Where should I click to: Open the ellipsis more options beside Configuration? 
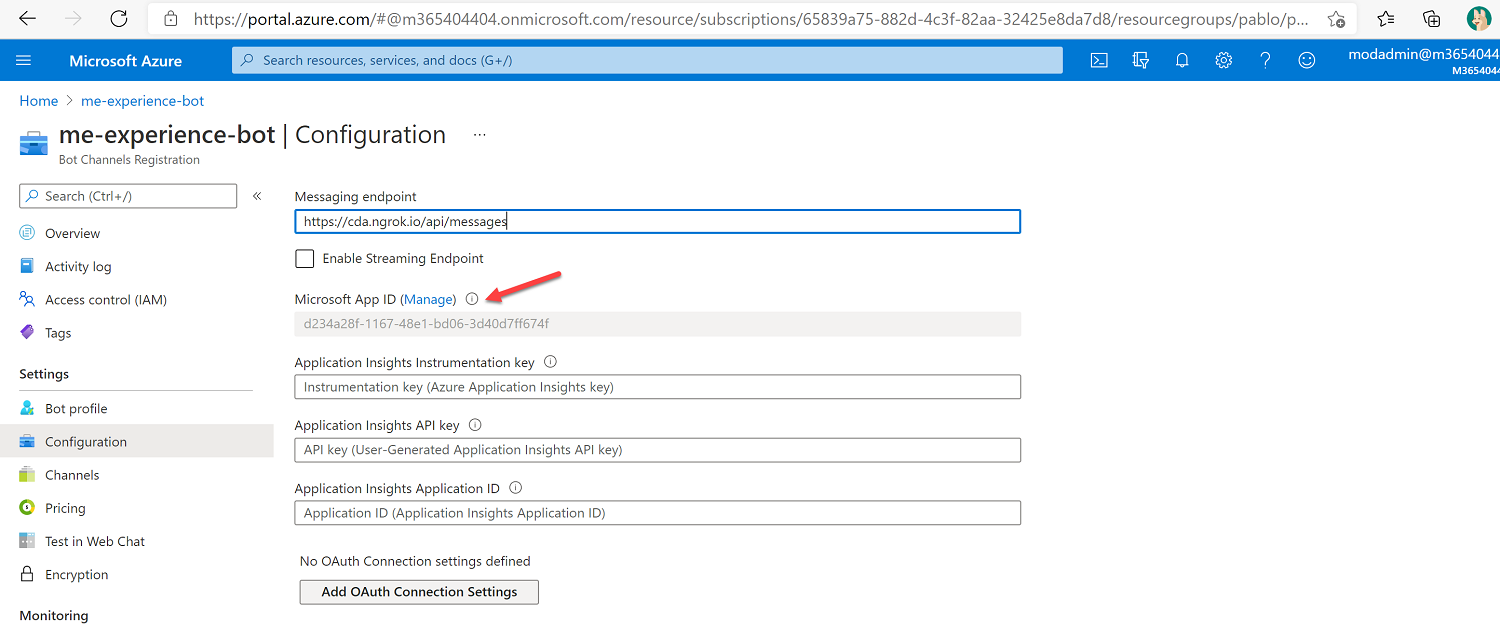(480, 134)
